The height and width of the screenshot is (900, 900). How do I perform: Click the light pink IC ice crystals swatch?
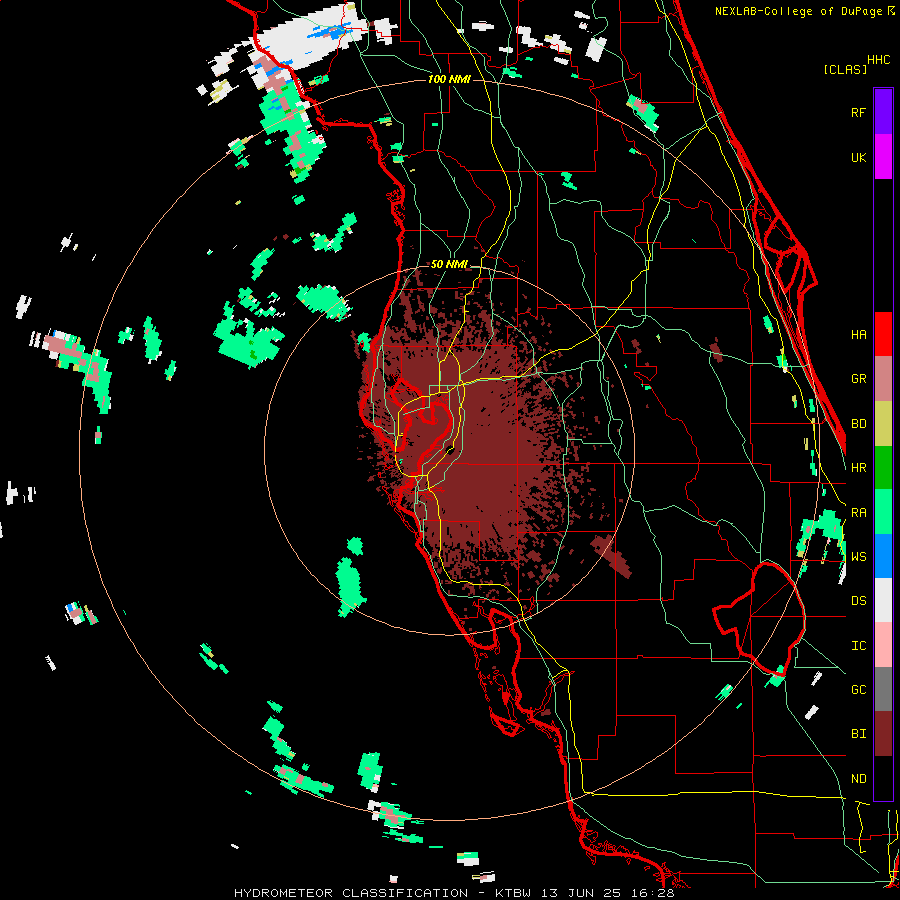pos(883,645)
